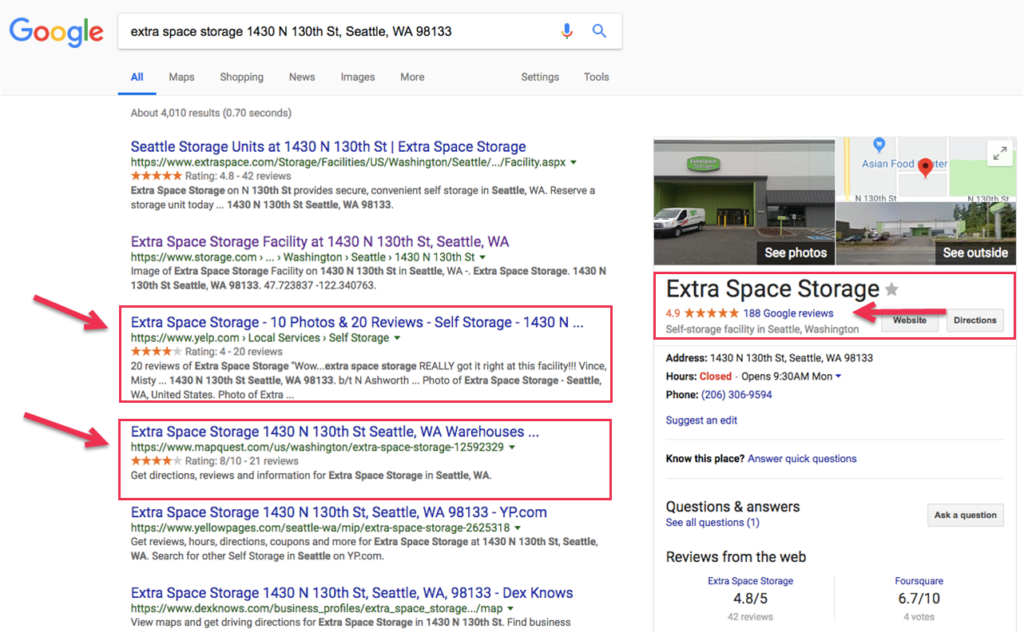Switch to the Images tab
1024x633 pixels.
coord(357,77)
